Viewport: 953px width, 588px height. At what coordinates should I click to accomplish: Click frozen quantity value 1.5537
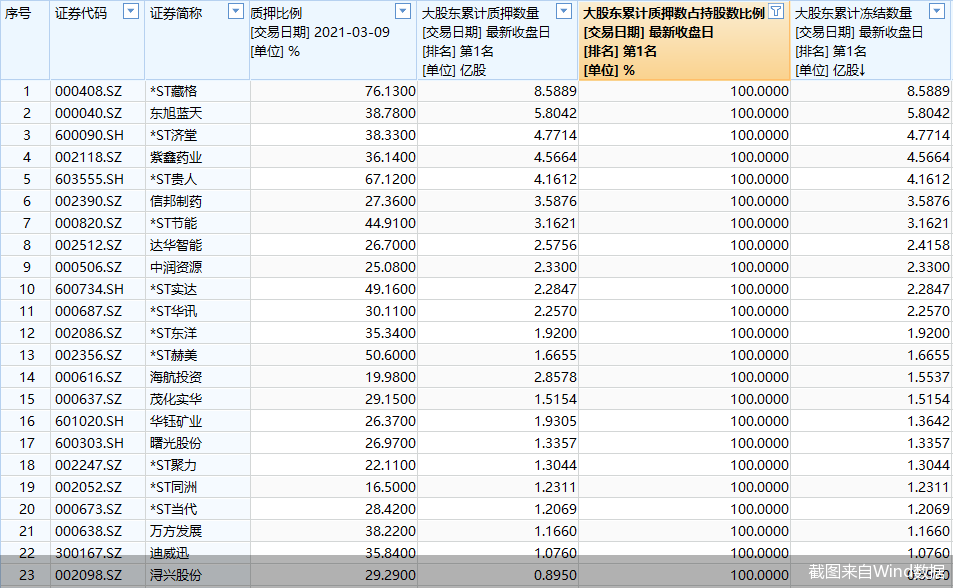coord(928,377)
